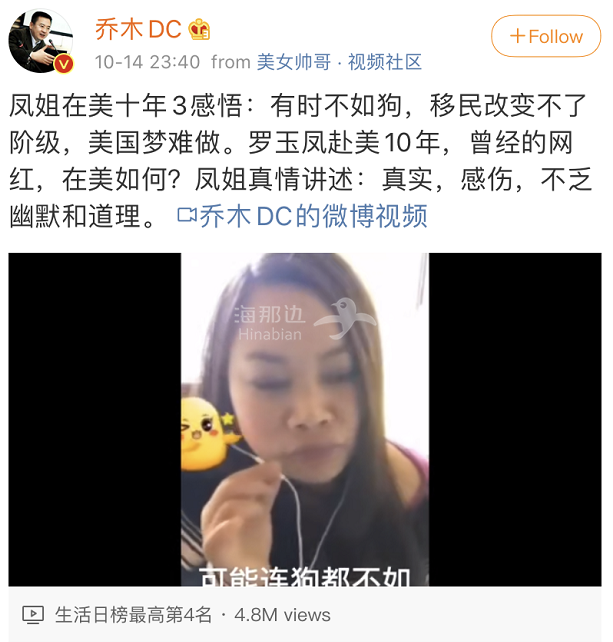Click the plus sign in Follow button

pos(517,36)
